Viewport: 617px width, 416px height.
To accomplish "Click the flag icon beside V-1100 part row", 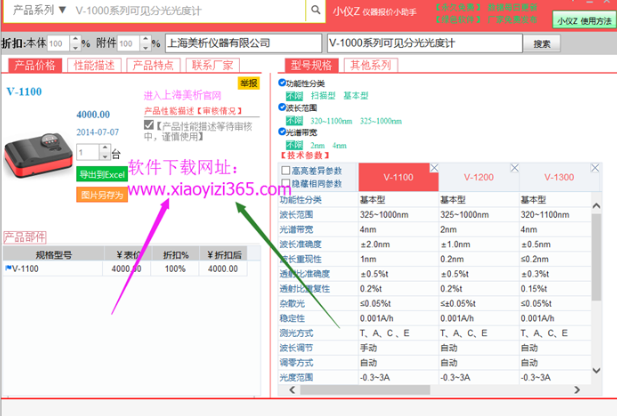I will [8, 268].
